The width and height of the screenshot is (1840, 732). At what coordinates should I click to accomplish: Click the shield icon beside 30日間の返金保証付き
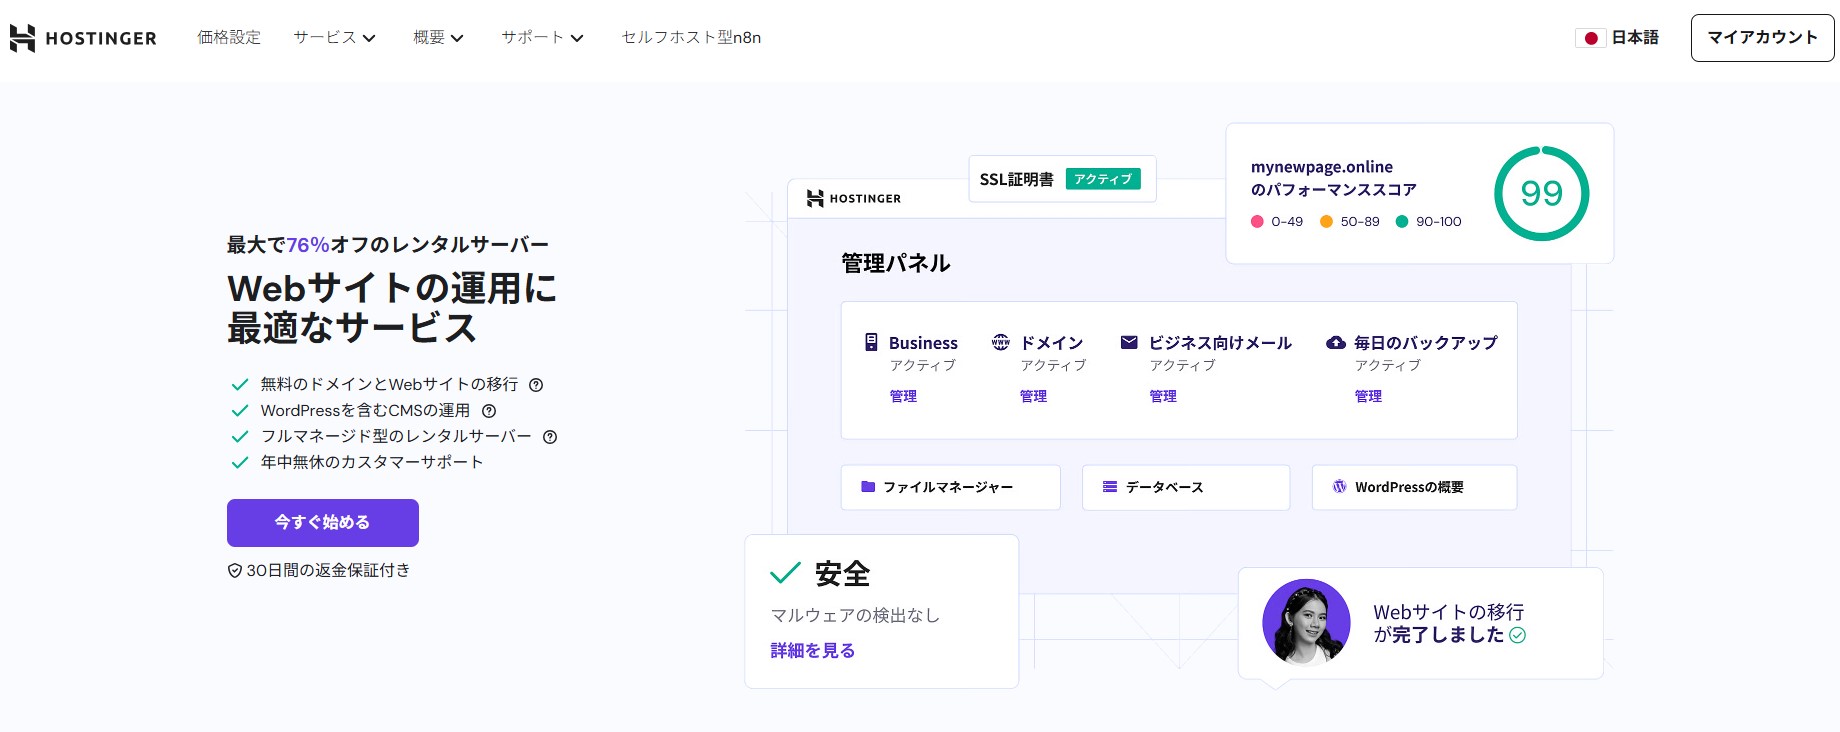click(235, 571)
